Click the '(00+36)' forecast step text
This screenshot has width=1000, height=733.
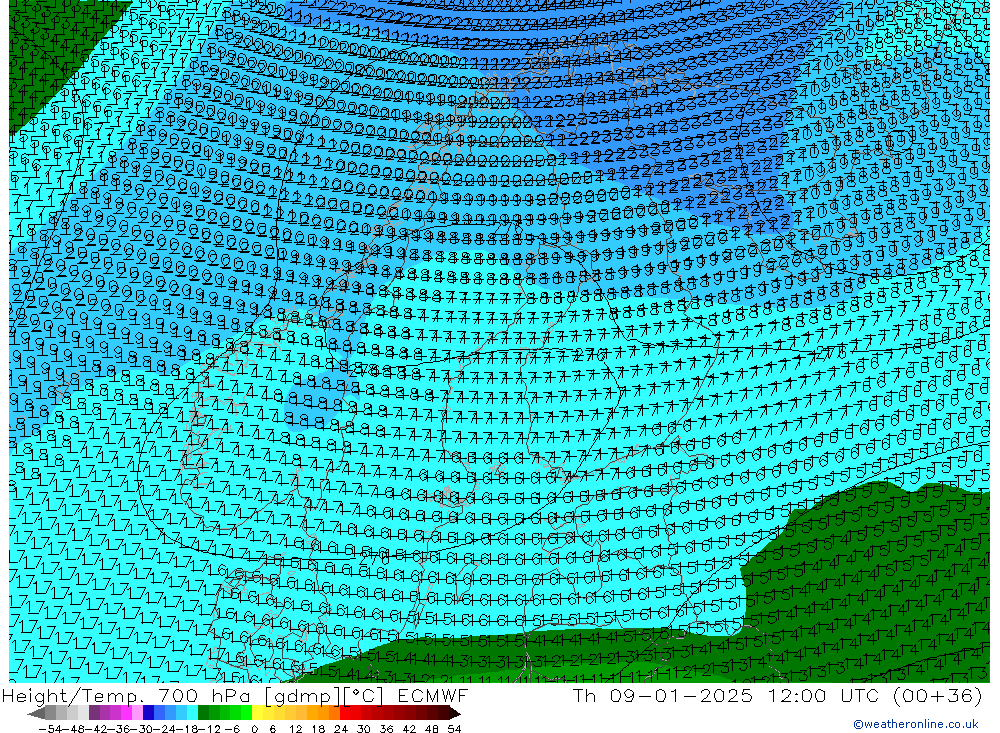click(937, 695)
